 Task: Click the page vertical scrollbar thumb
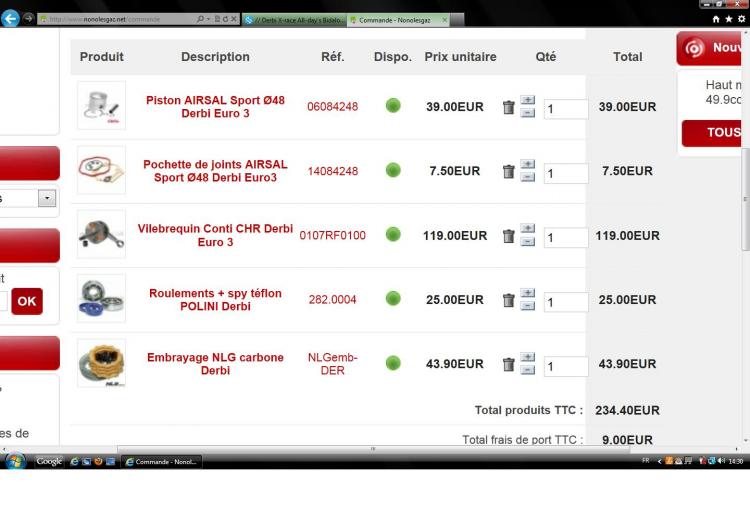[x=745, y=199]
